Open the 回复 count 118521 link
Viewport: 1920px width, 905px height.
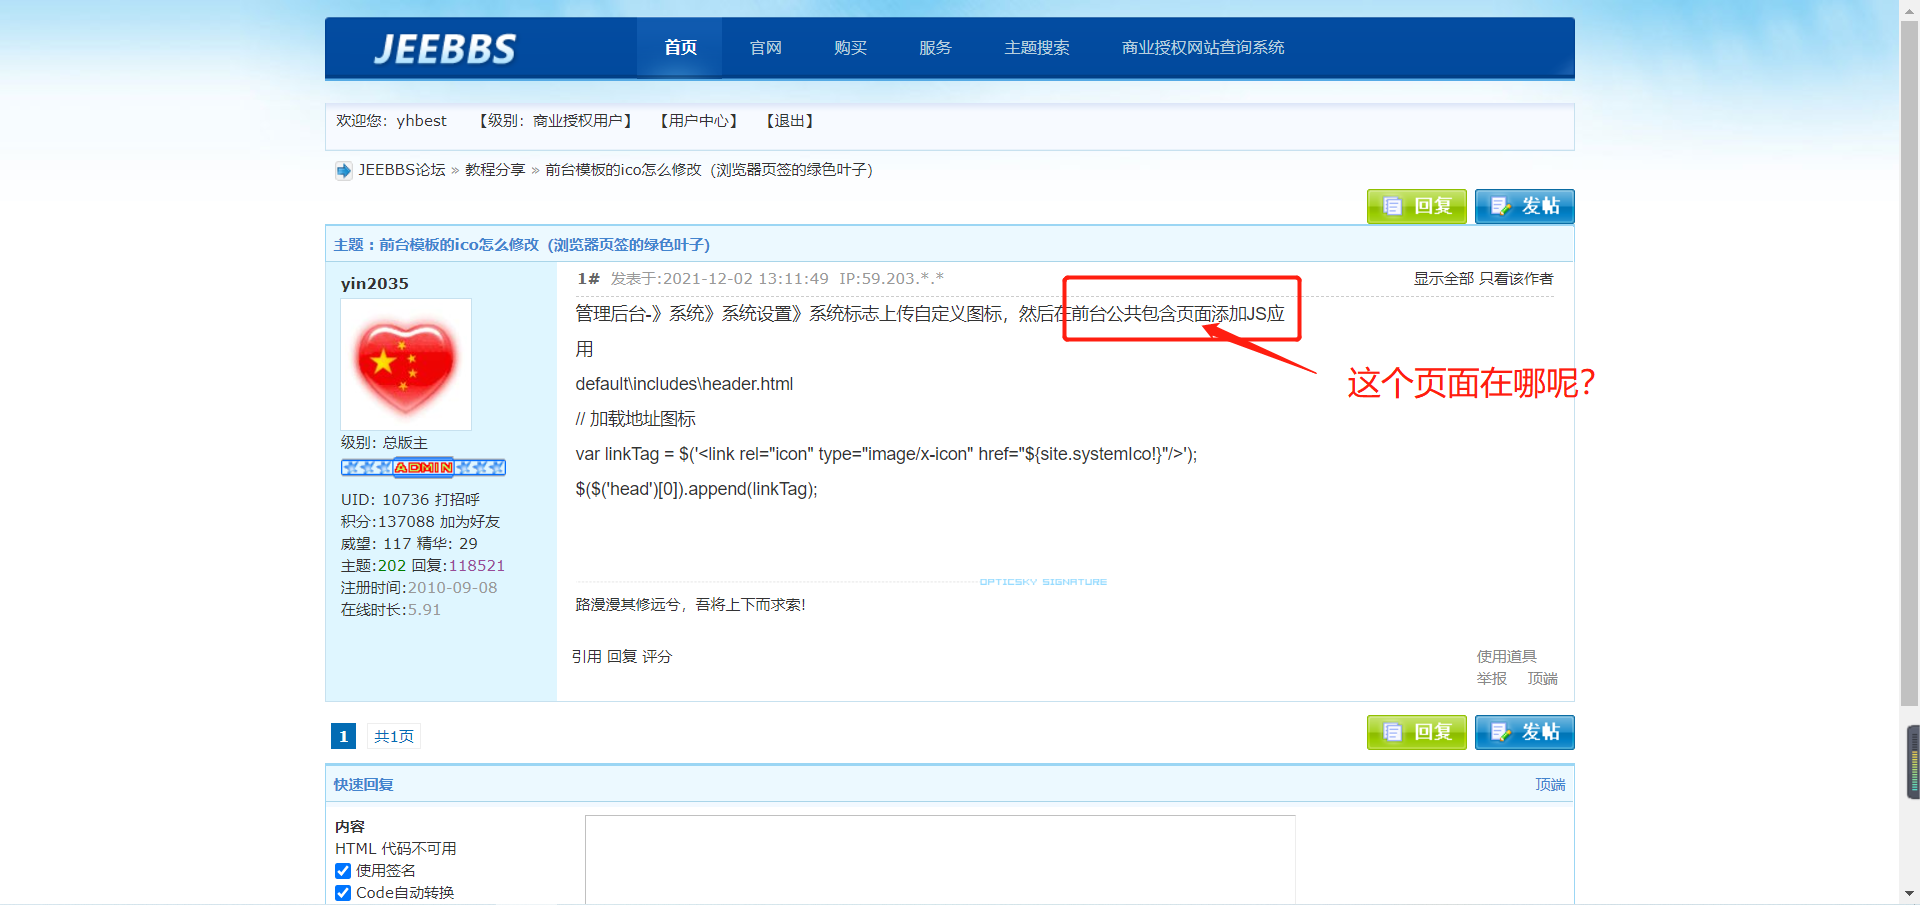pos(477,566)
